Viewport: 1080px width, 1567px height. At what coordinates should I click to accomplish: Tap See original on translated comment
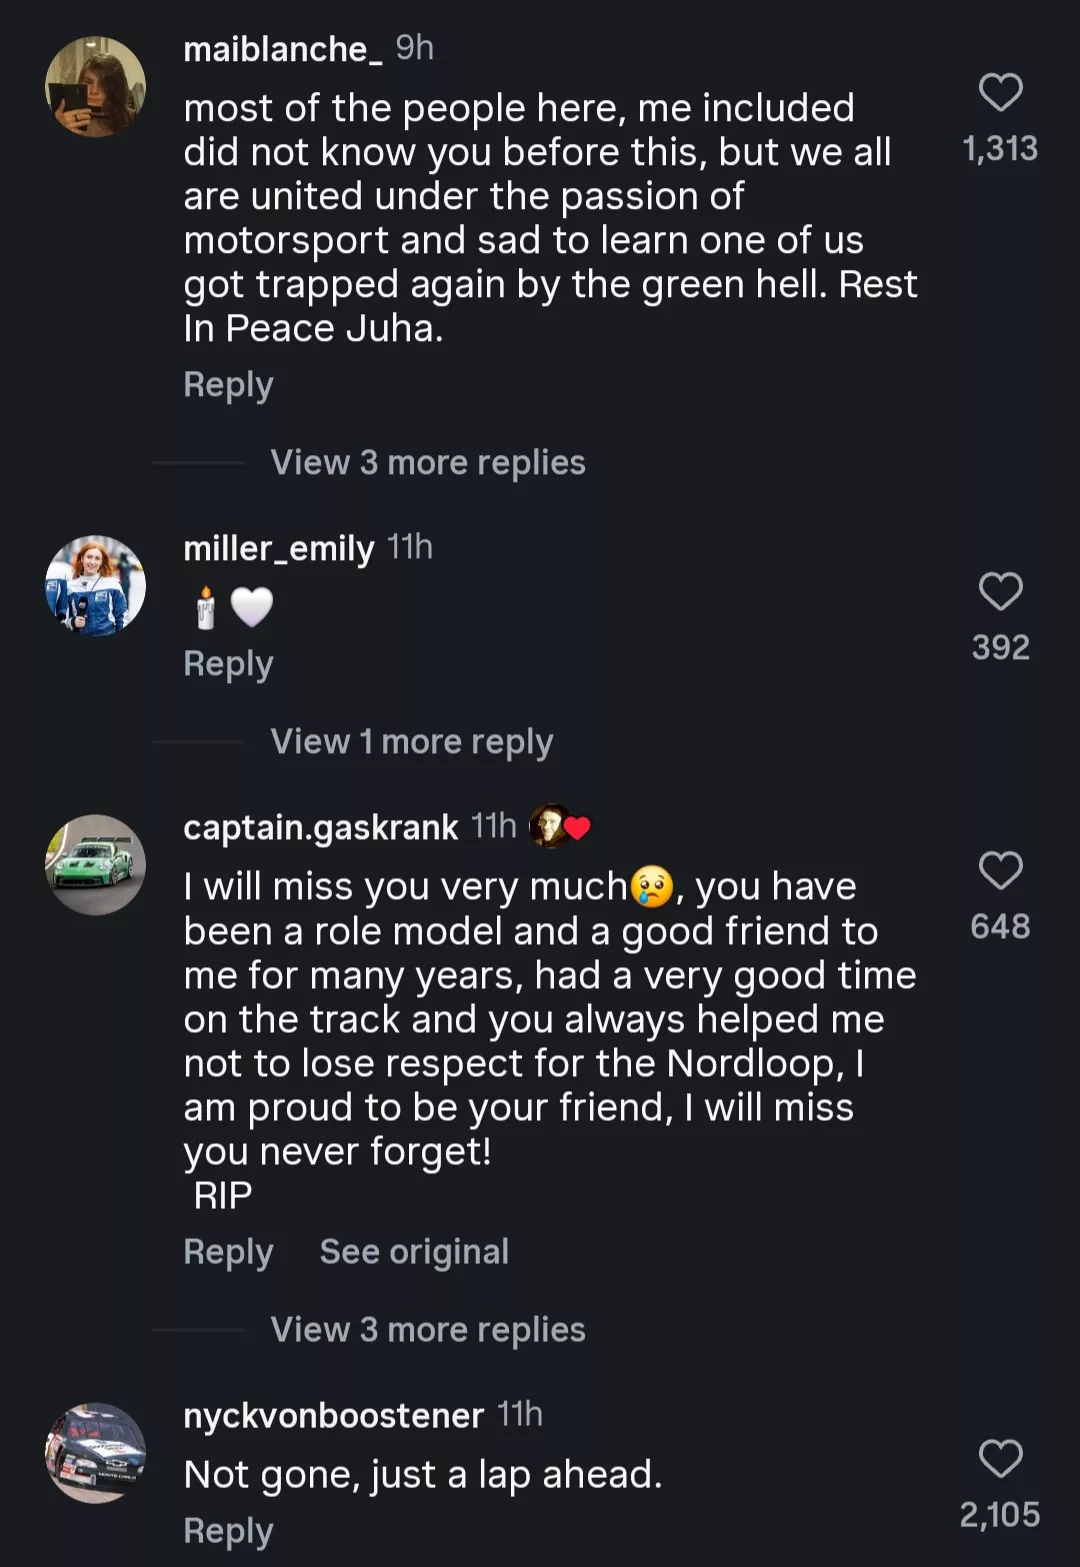(x=414, y=1252)
